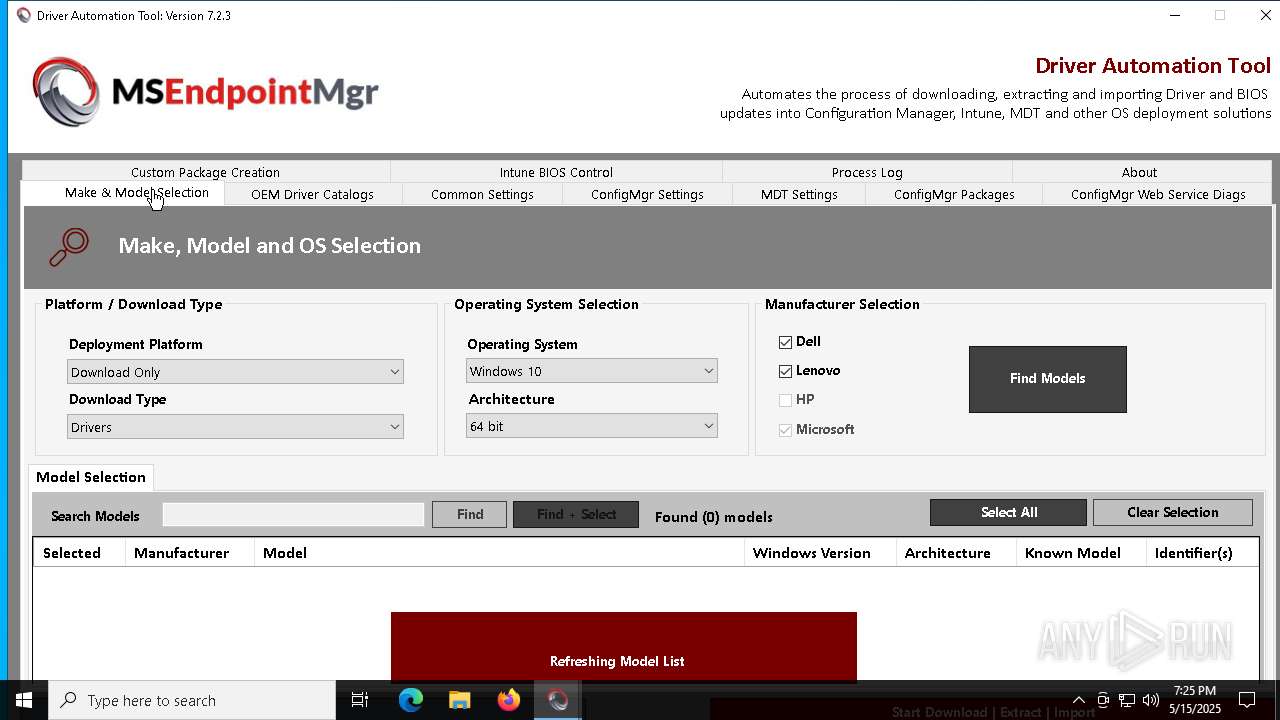
Task: Uncheck the Lenovo manufacturer checkbox
Action: tap(785, 371)
